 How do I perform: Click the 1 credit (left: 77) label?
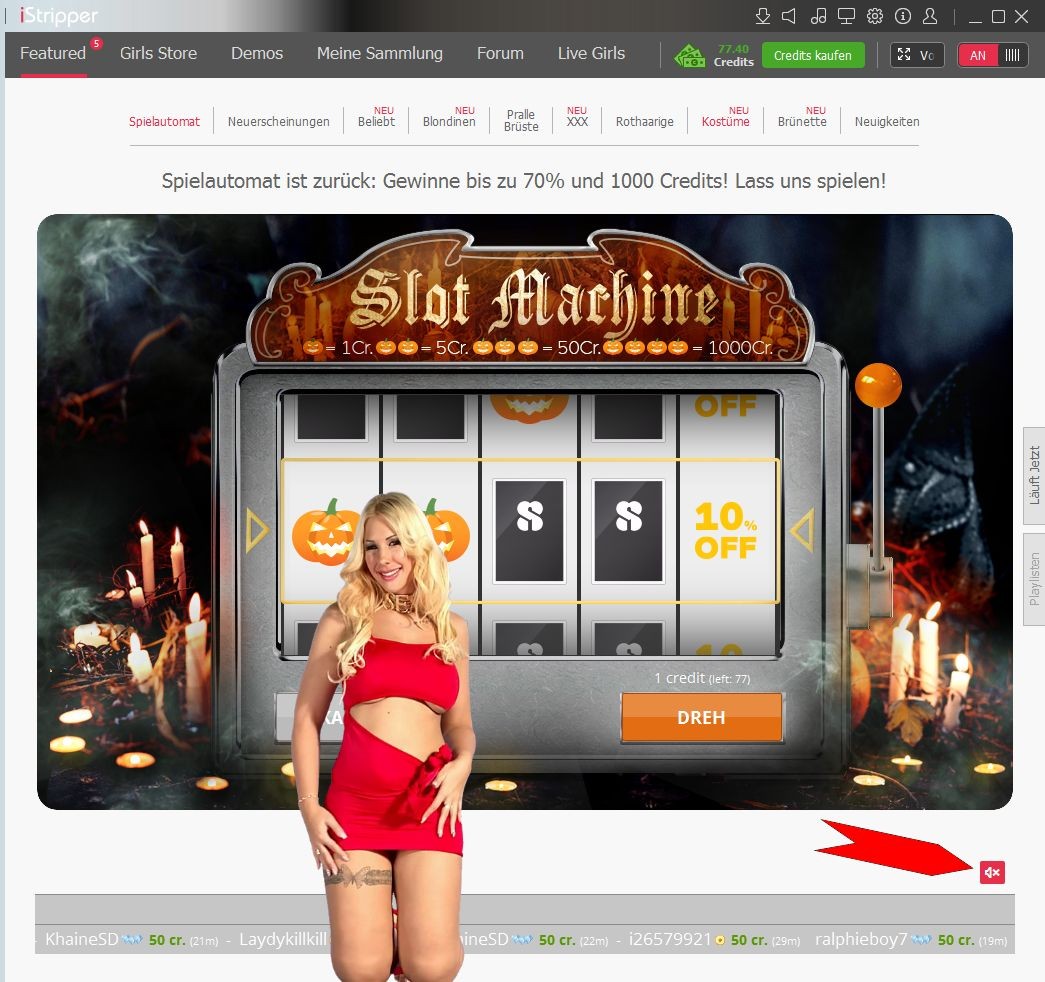tap(702, 678)
